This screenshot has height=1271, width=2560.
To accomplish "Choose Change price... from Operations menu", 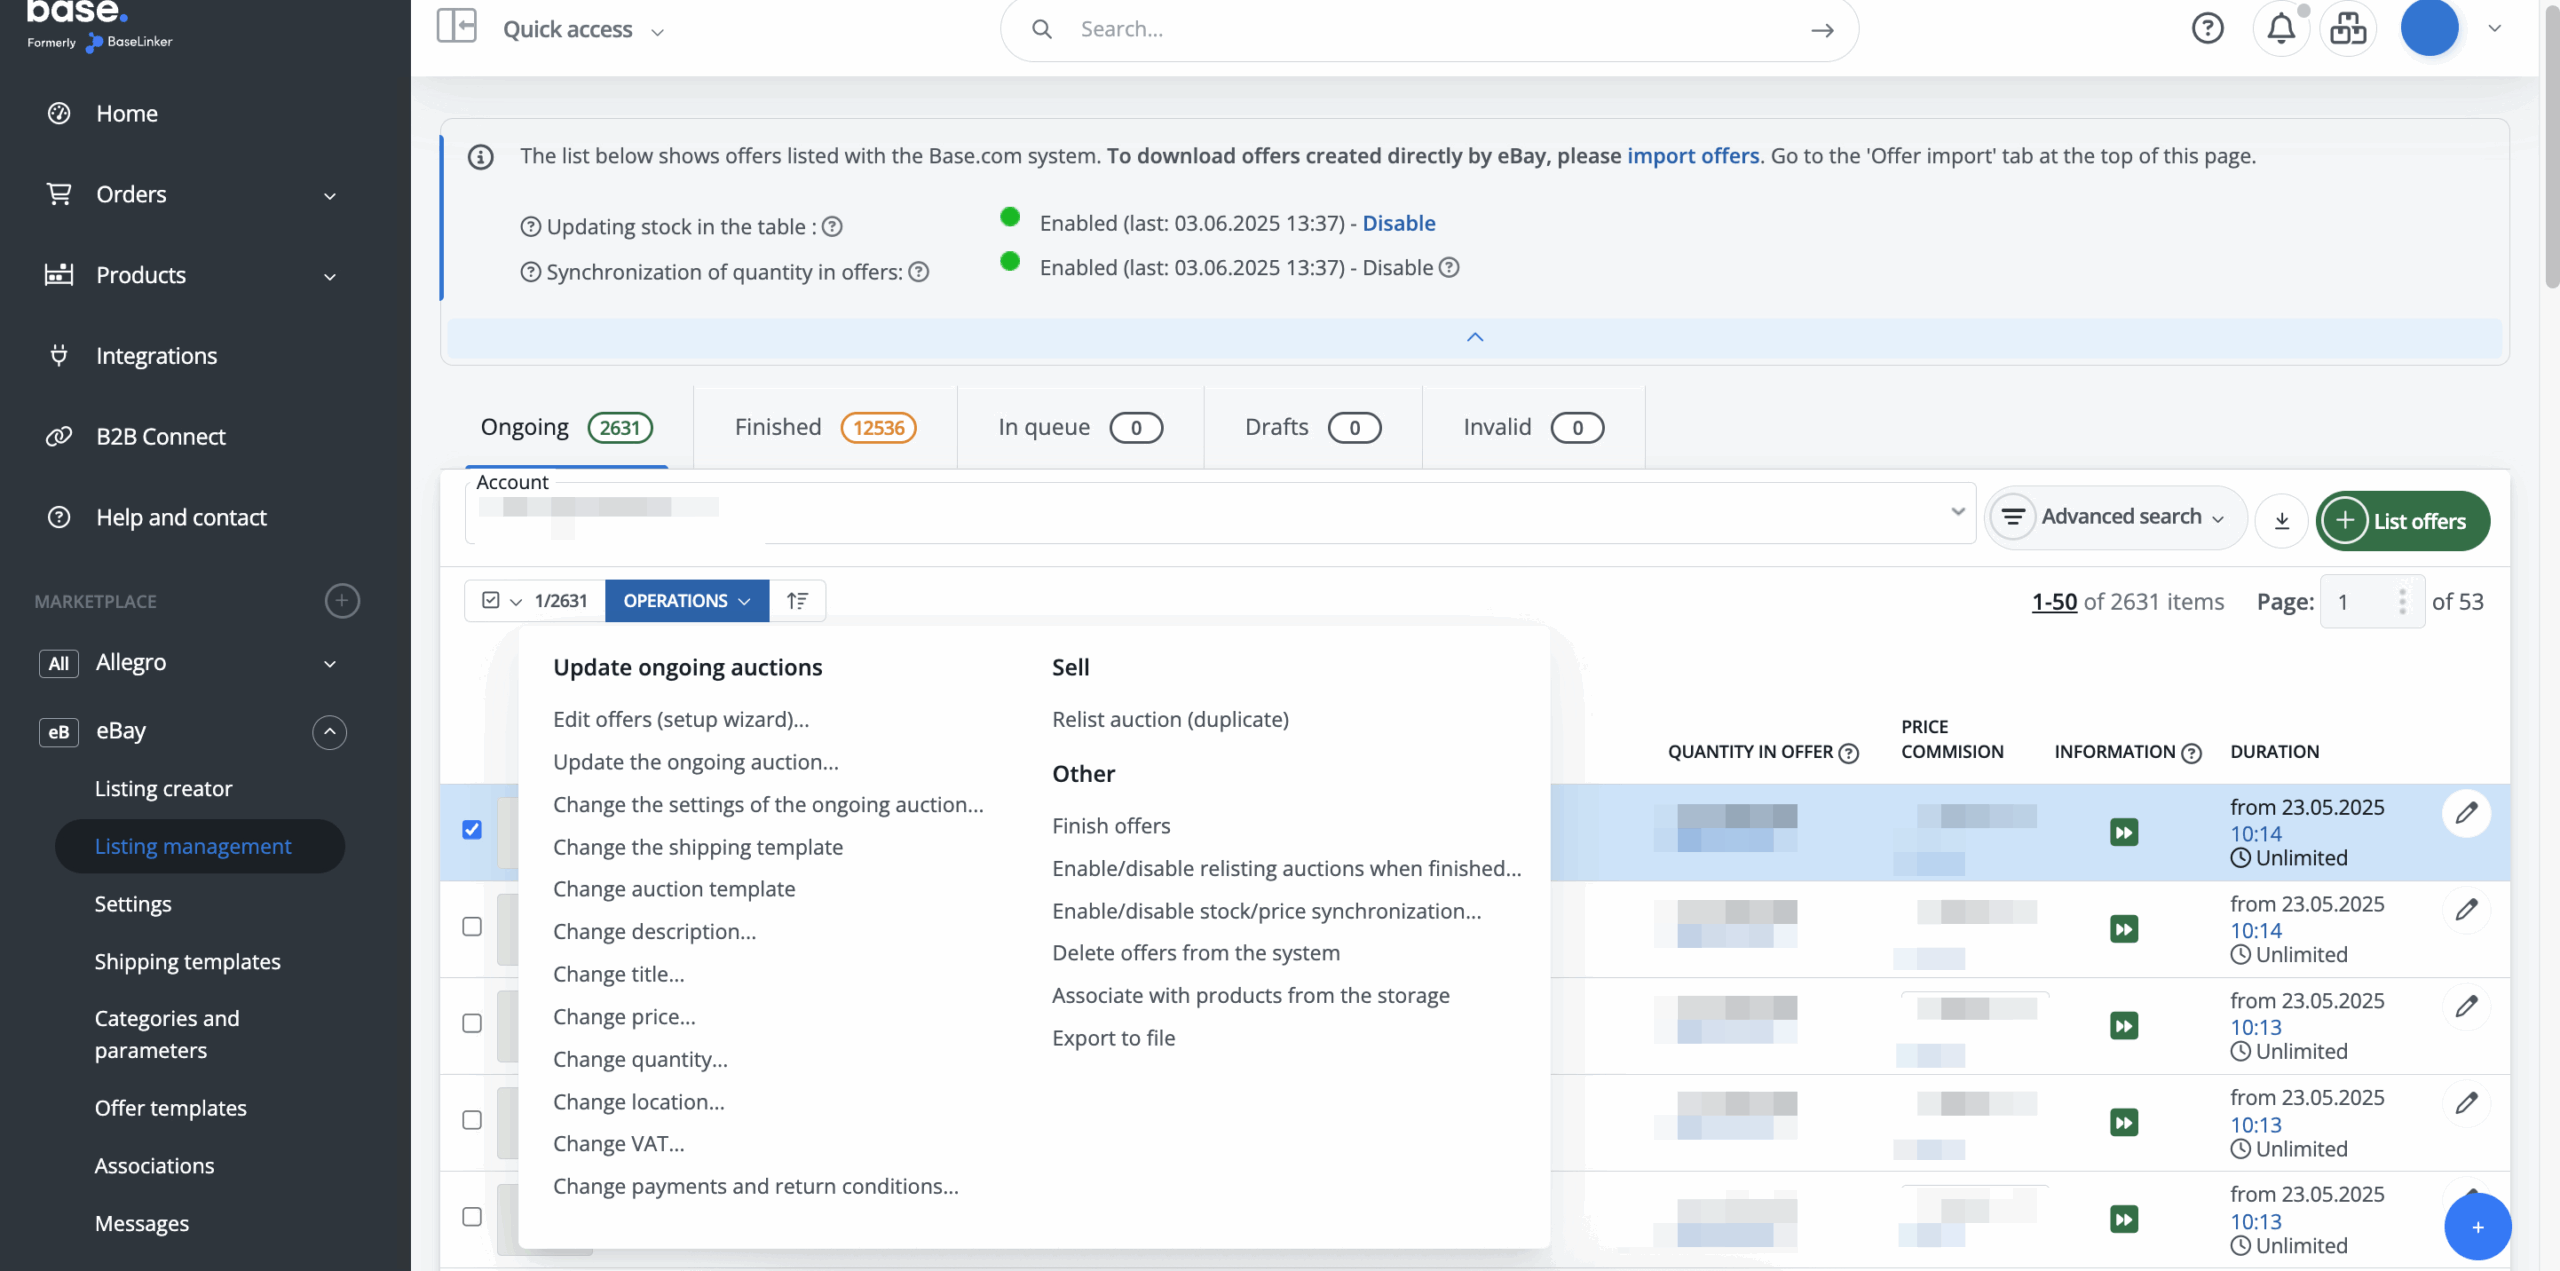I will [624, 1017].
